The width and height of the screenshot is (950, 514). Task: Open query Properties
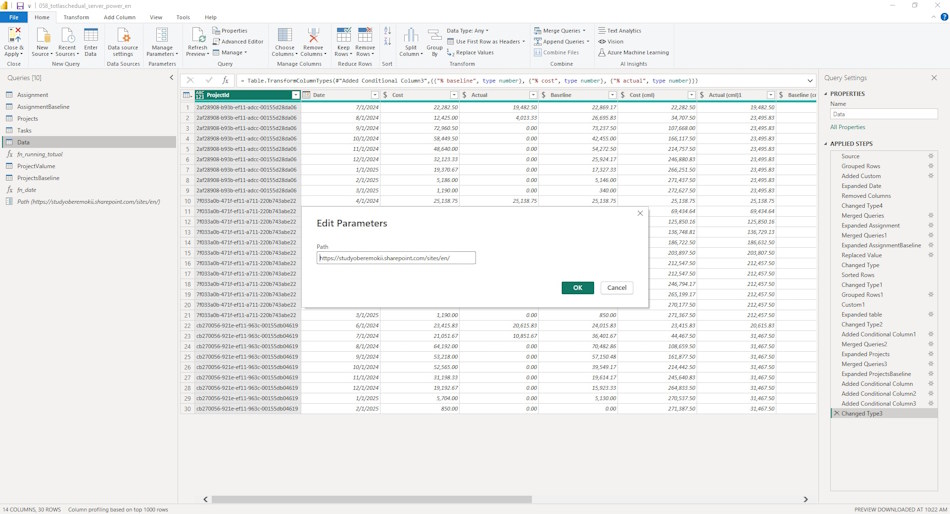coord(230,30)
